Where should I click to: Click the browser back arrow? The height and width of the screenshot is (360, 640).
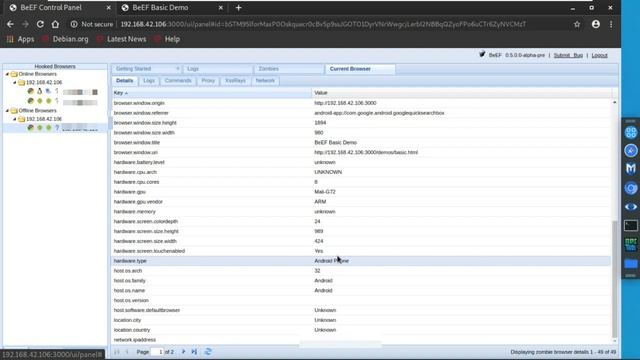[x=10, y=24]
